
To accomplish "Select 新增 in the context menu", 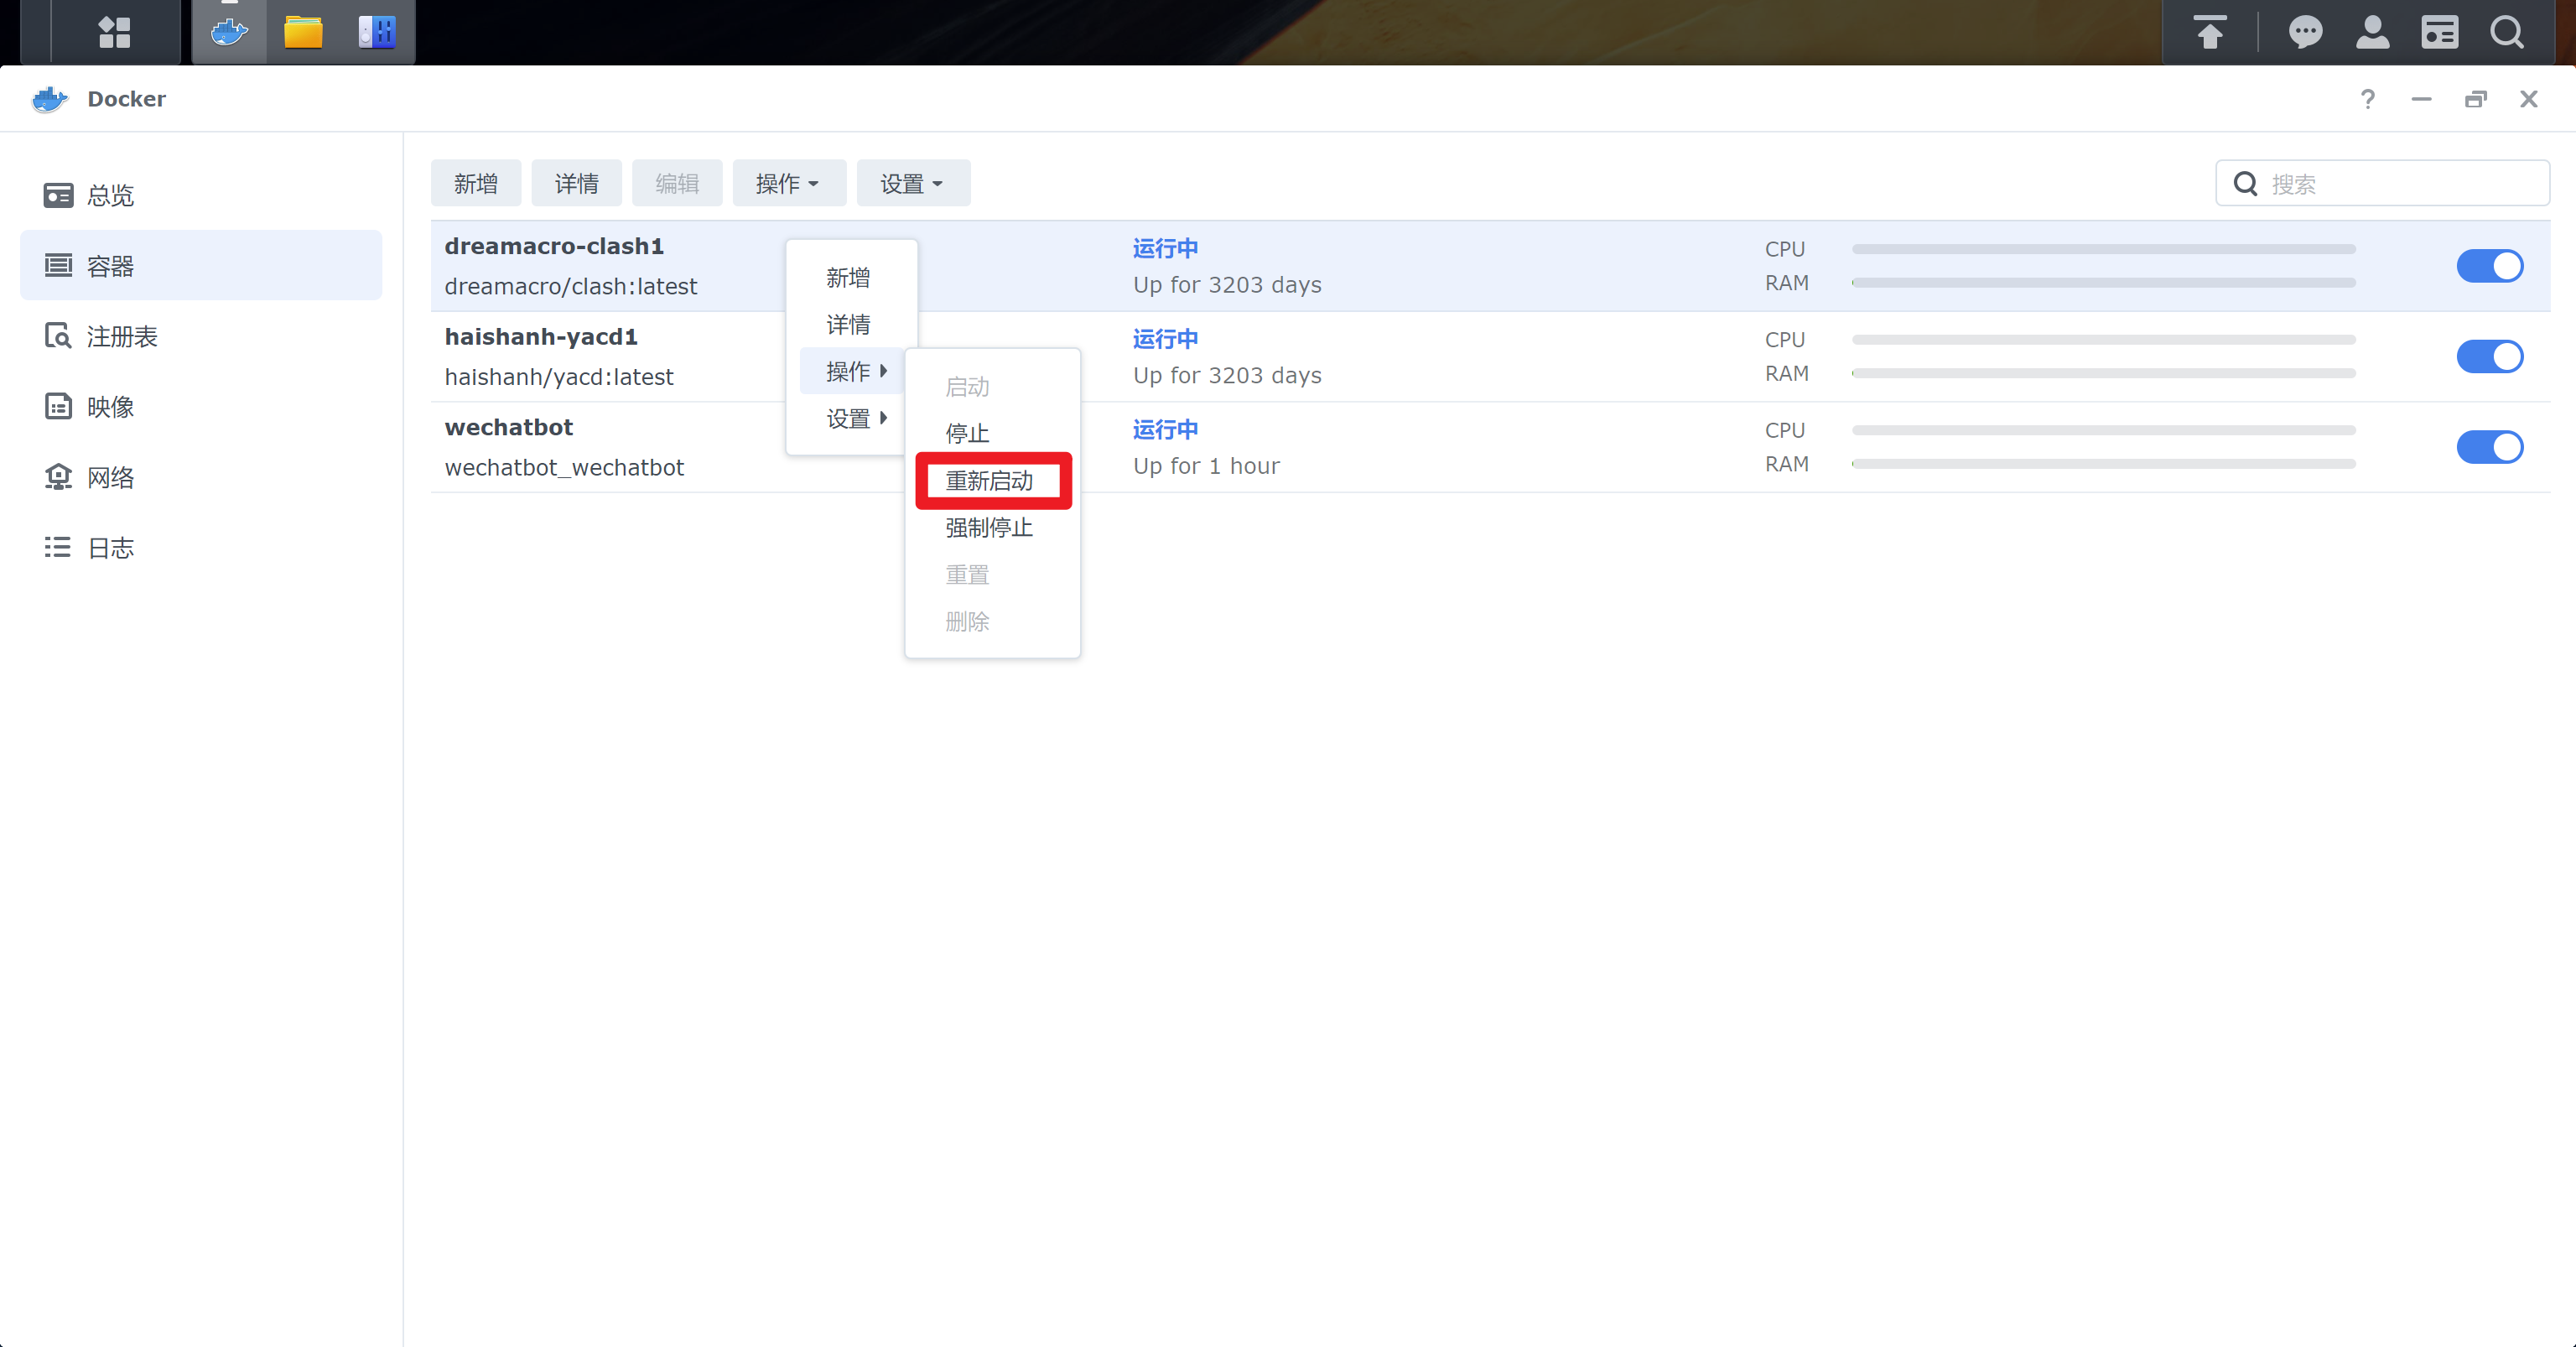I will pyautogui.click(x=849, y=278).
